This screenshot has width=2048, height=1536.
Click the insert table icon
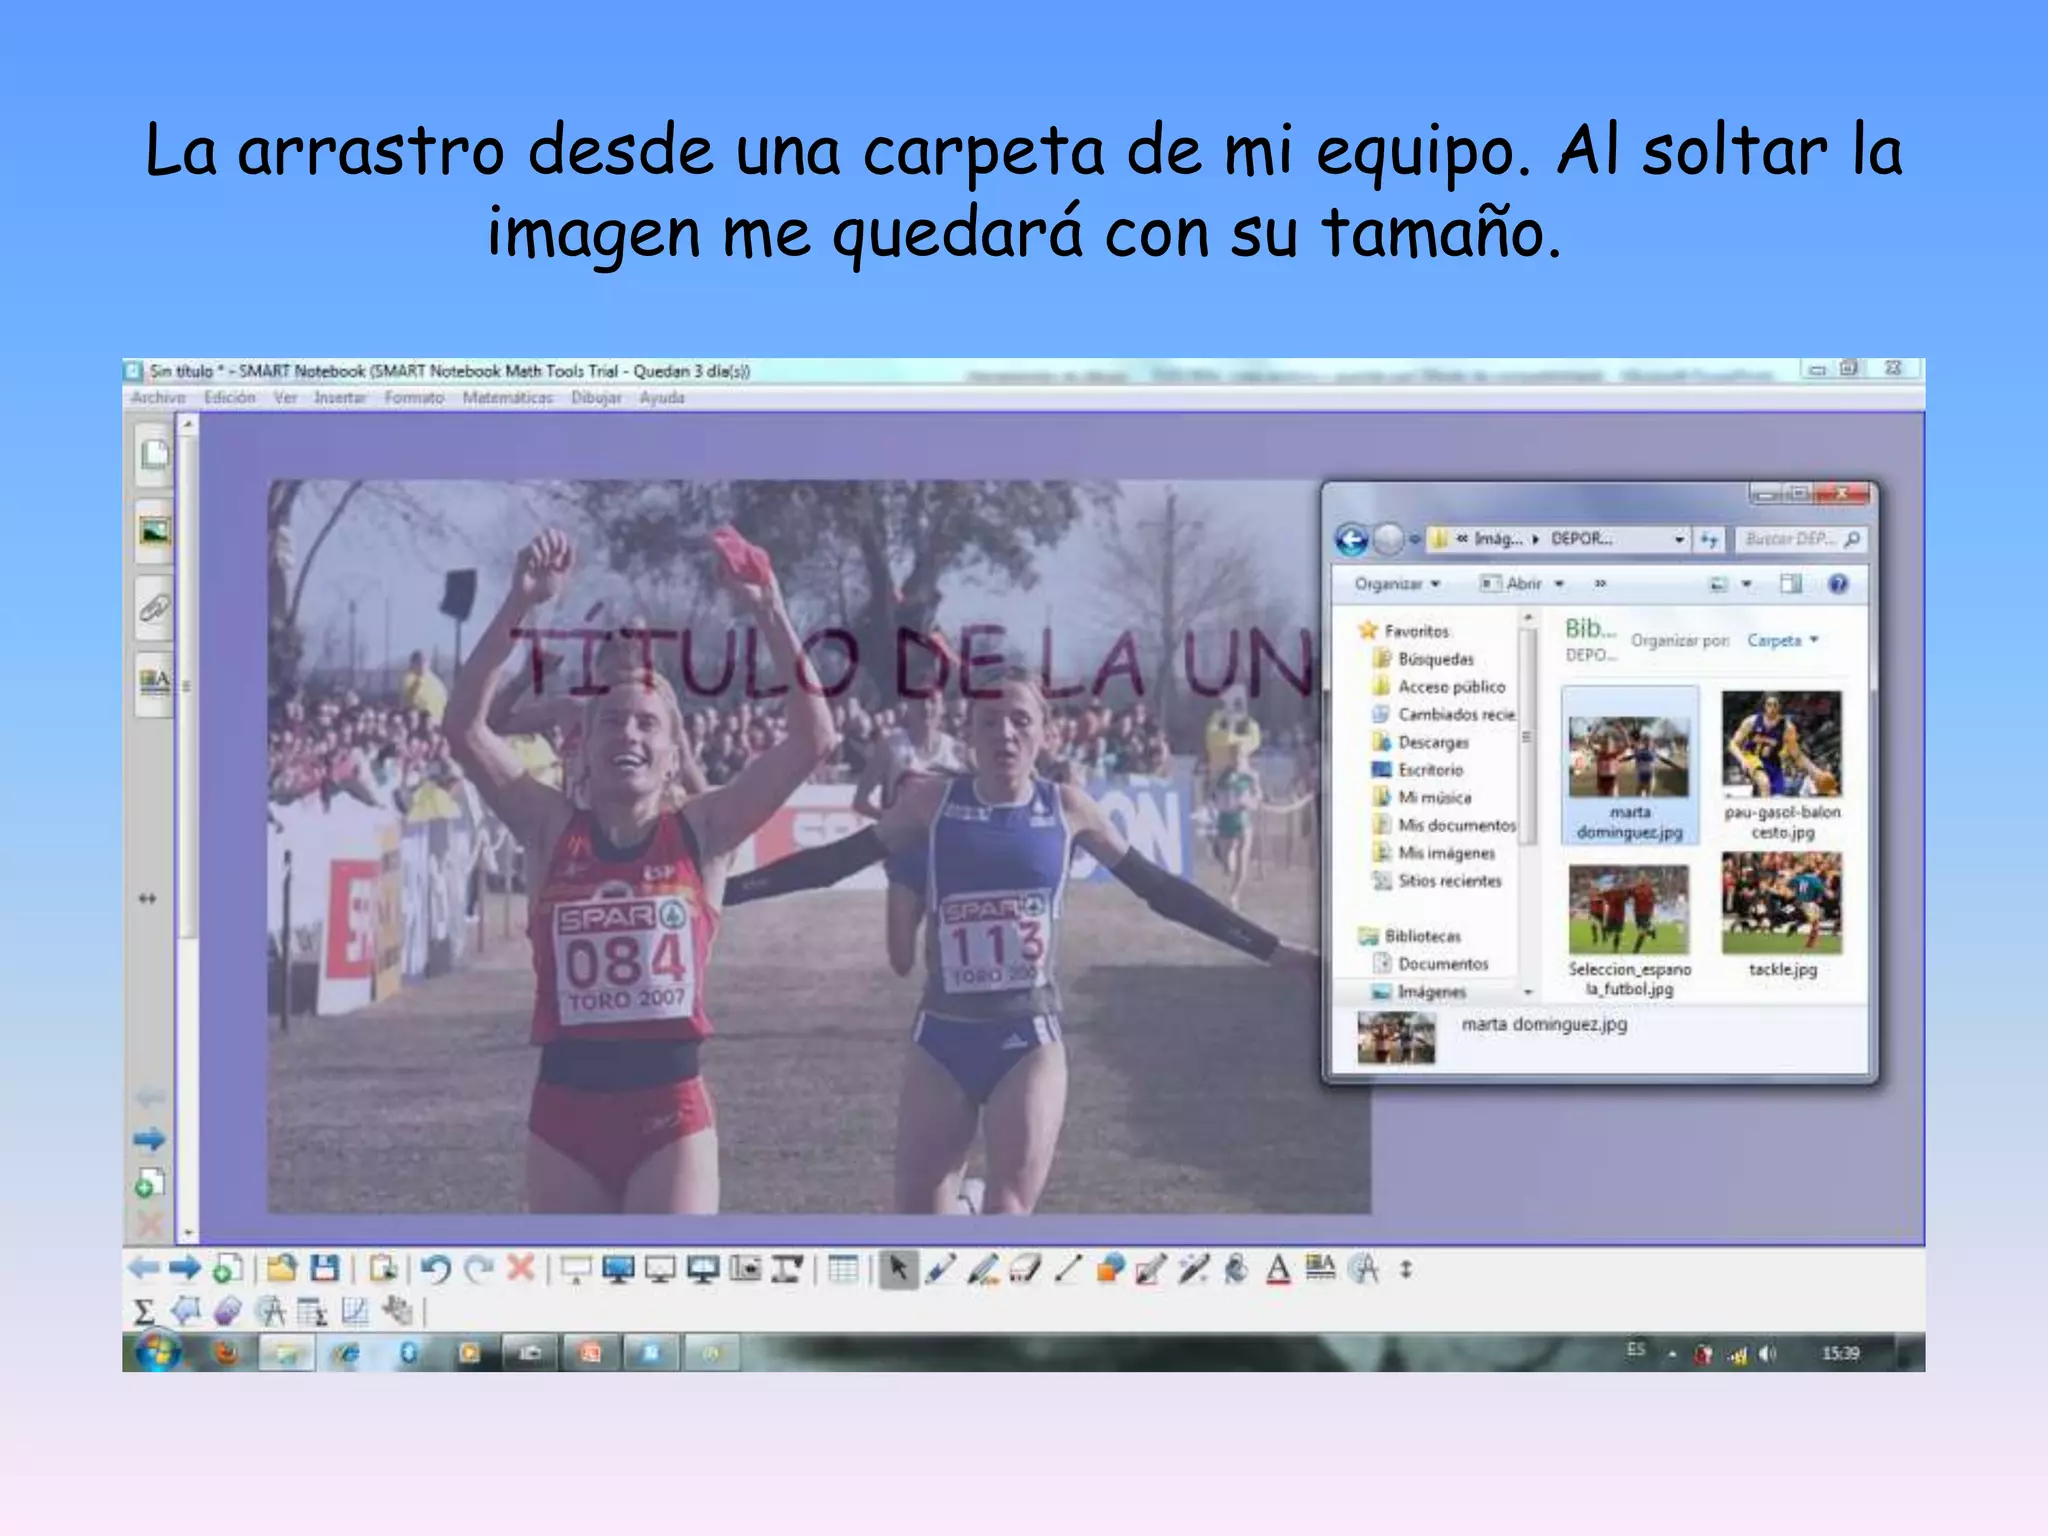coord(843,1270)
